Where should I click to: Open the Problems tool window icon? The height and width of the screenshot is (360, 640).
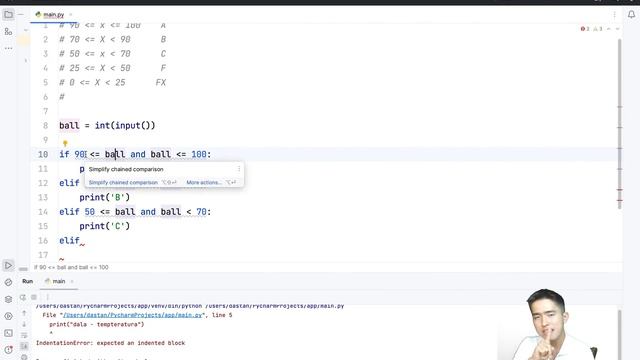tap(8, 350)
